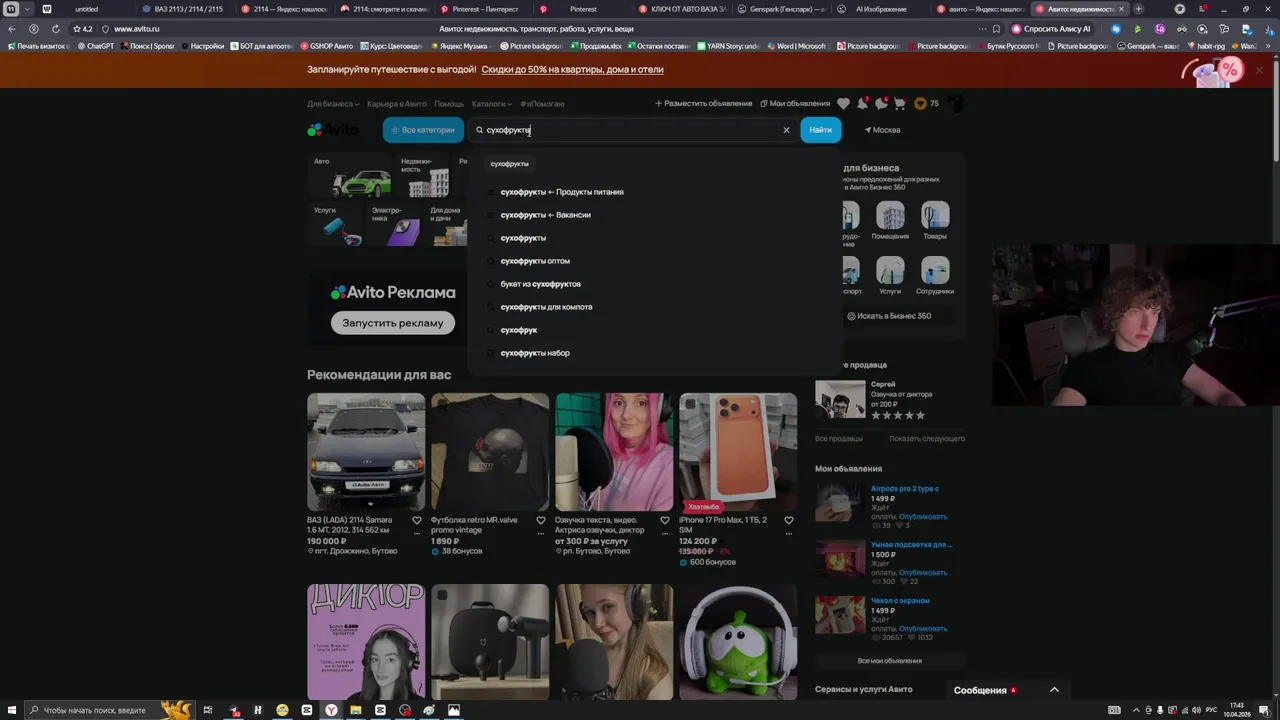
Task: Open more options for VAZ 2114 listing
Action: (x=417, y=533)
